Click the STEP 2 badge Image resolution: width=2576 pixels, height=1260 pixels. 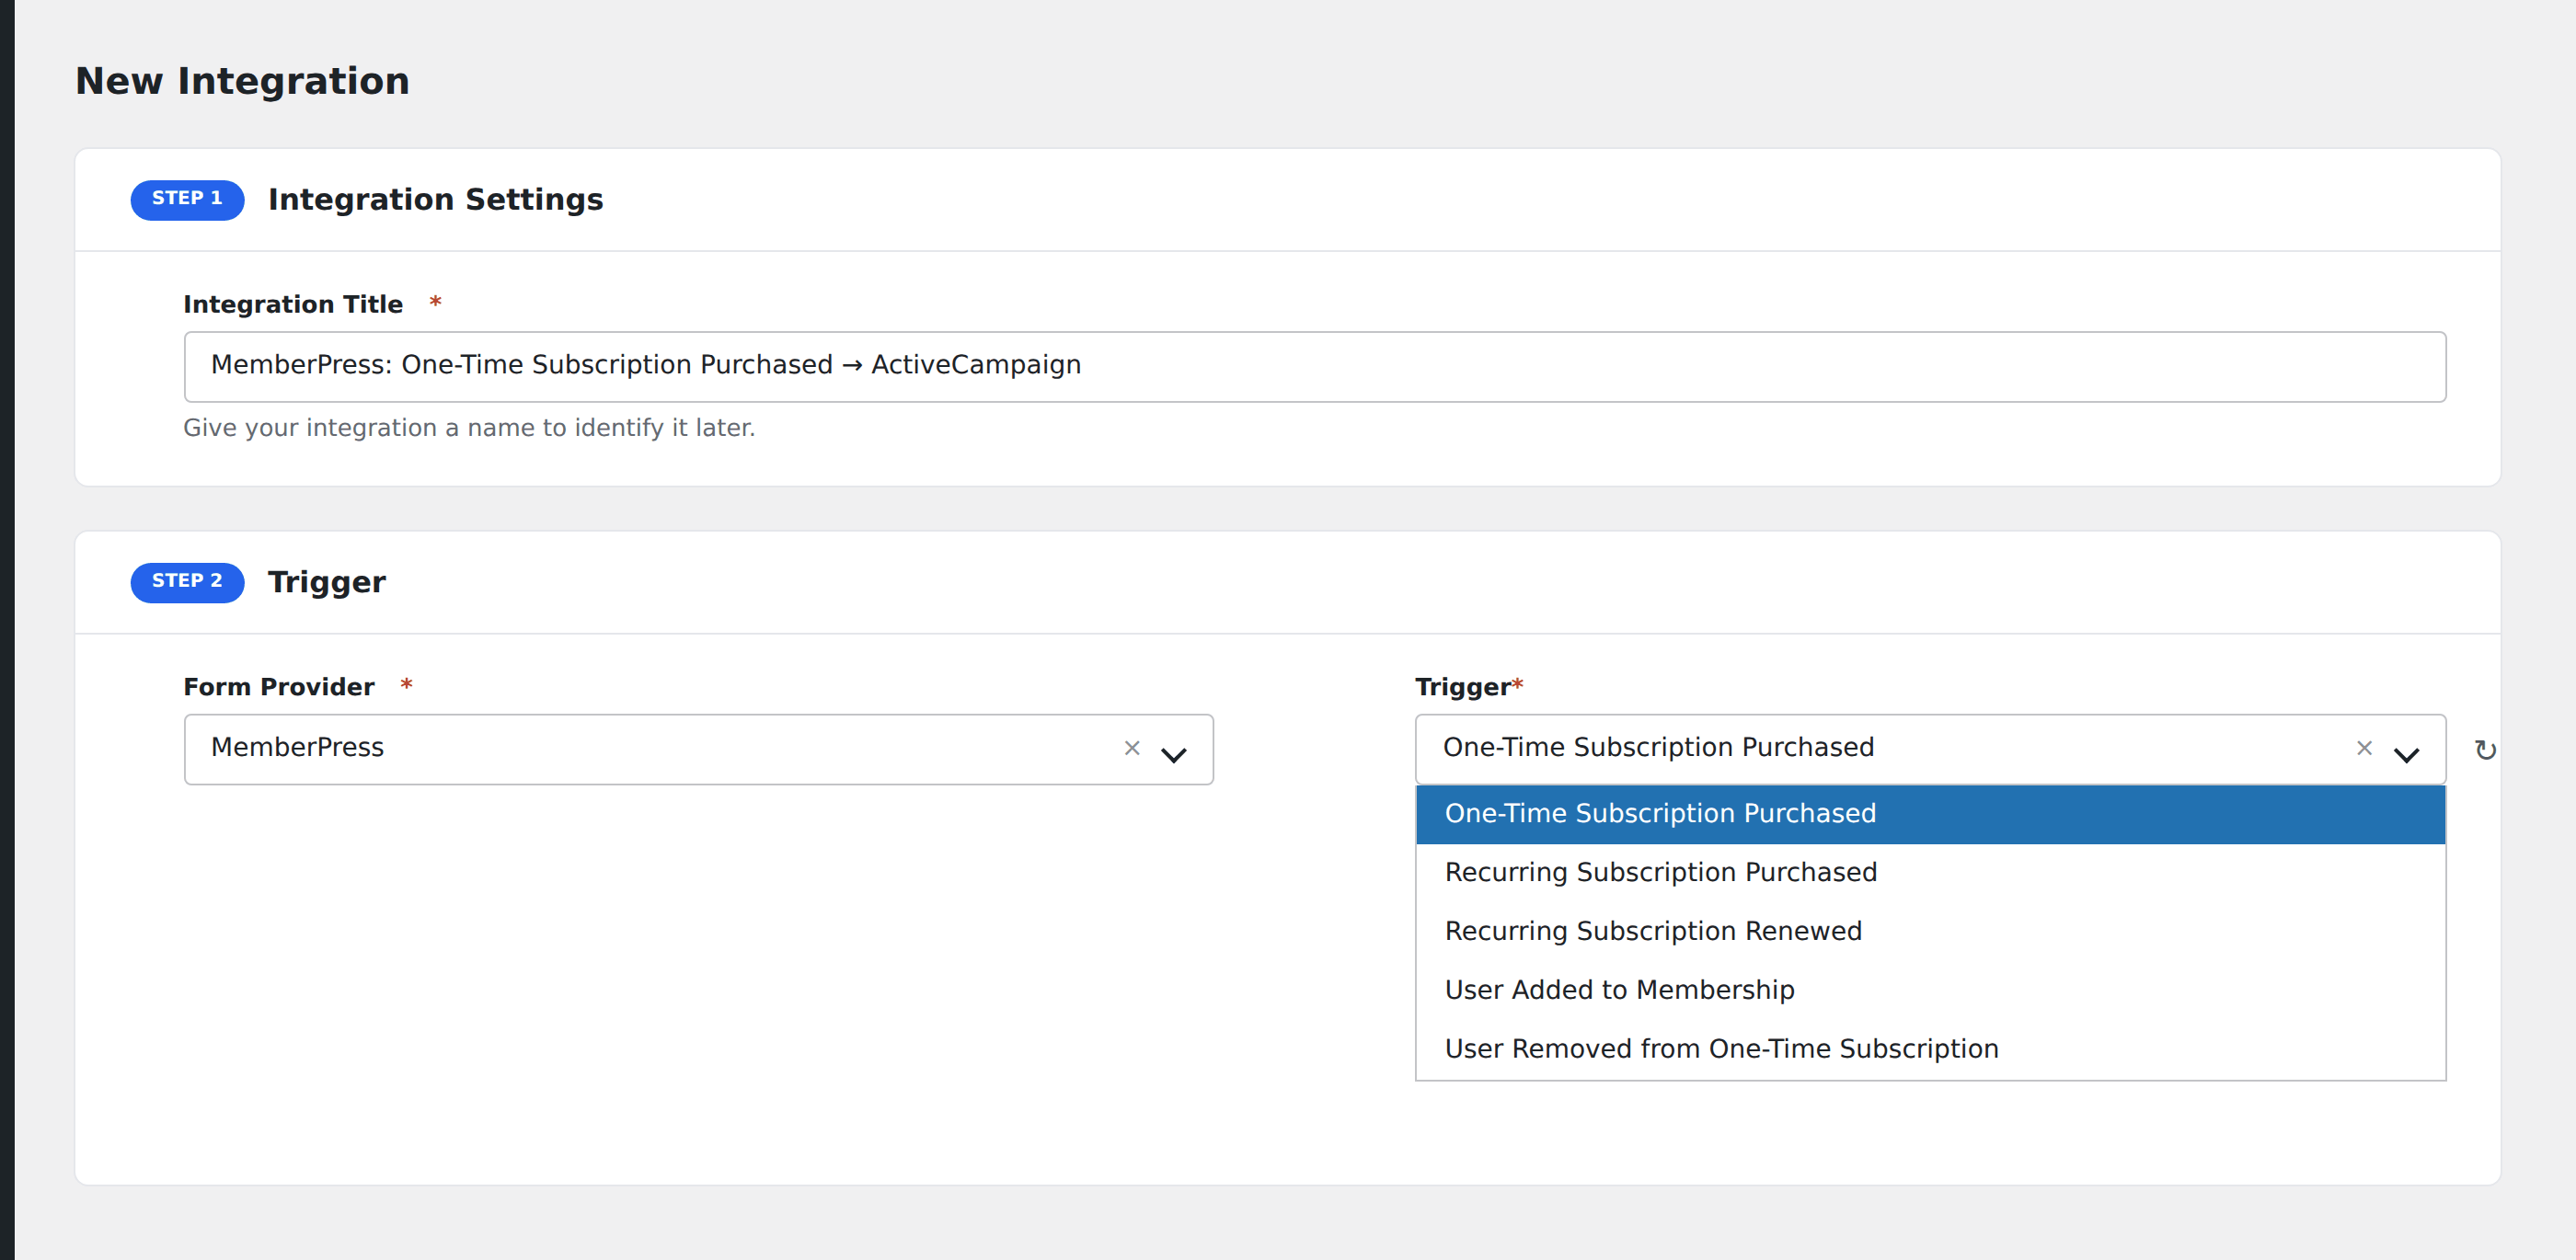(187, 582)
